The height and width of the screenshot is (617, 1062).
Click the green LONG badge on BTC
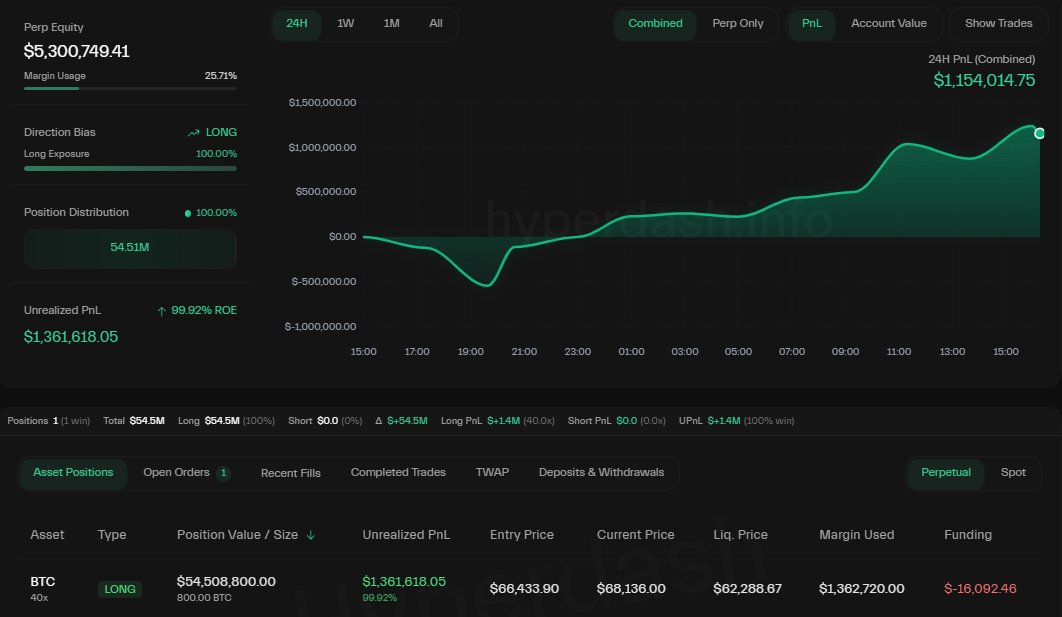pos(119,589)
